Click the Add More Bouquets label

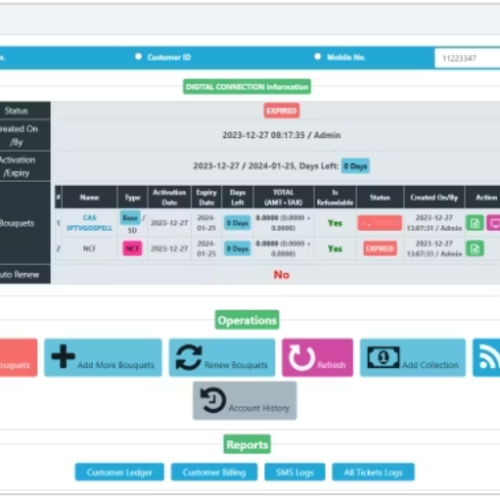116,365
